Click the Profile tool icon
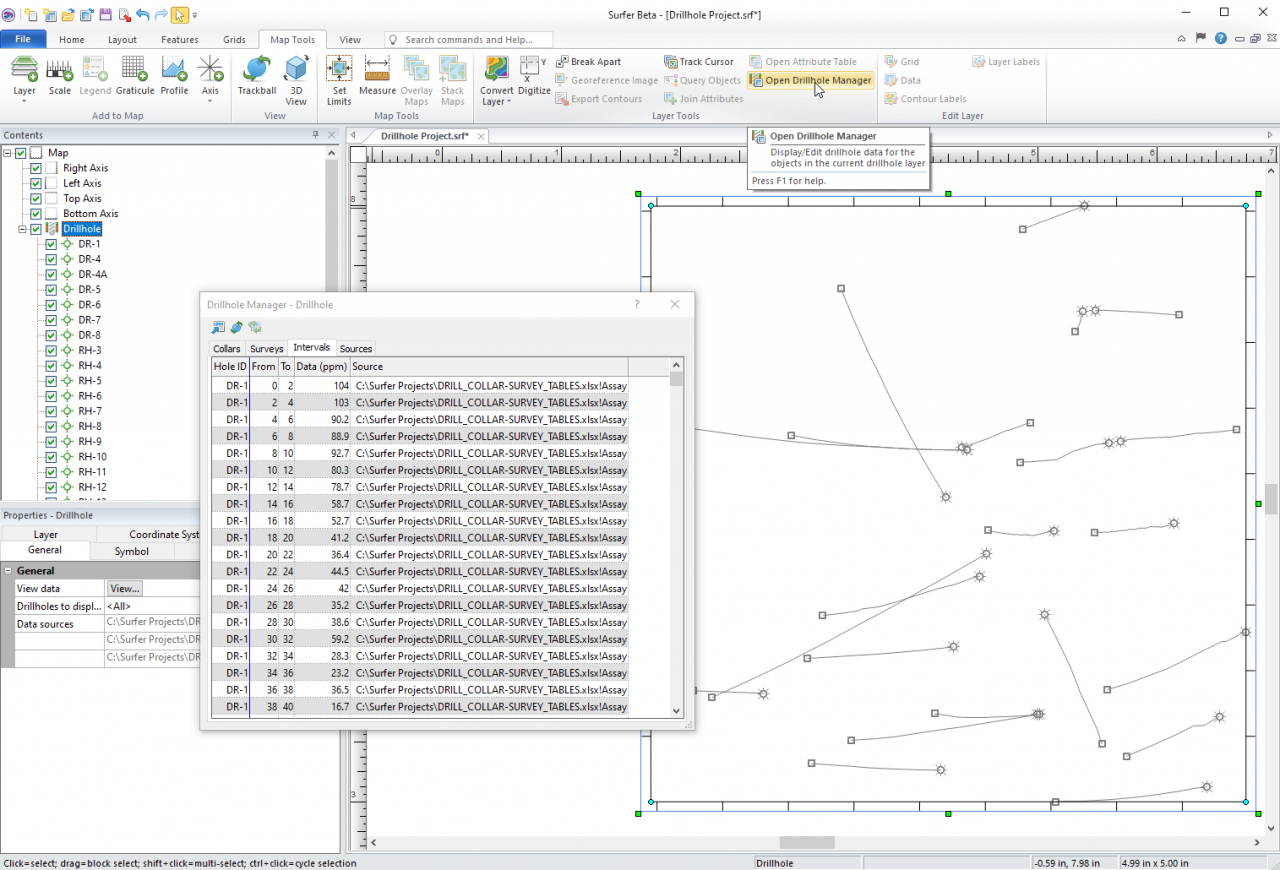The width and height of the screenshot is (1280, 870). click(x=174, y=76)
